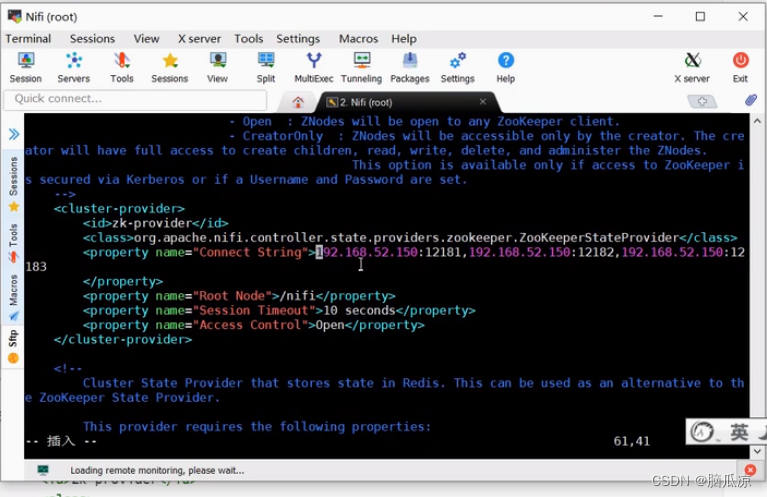The image size is (767, 497).
Task: Click the 英 input method indicator
Action: point(739,432)
